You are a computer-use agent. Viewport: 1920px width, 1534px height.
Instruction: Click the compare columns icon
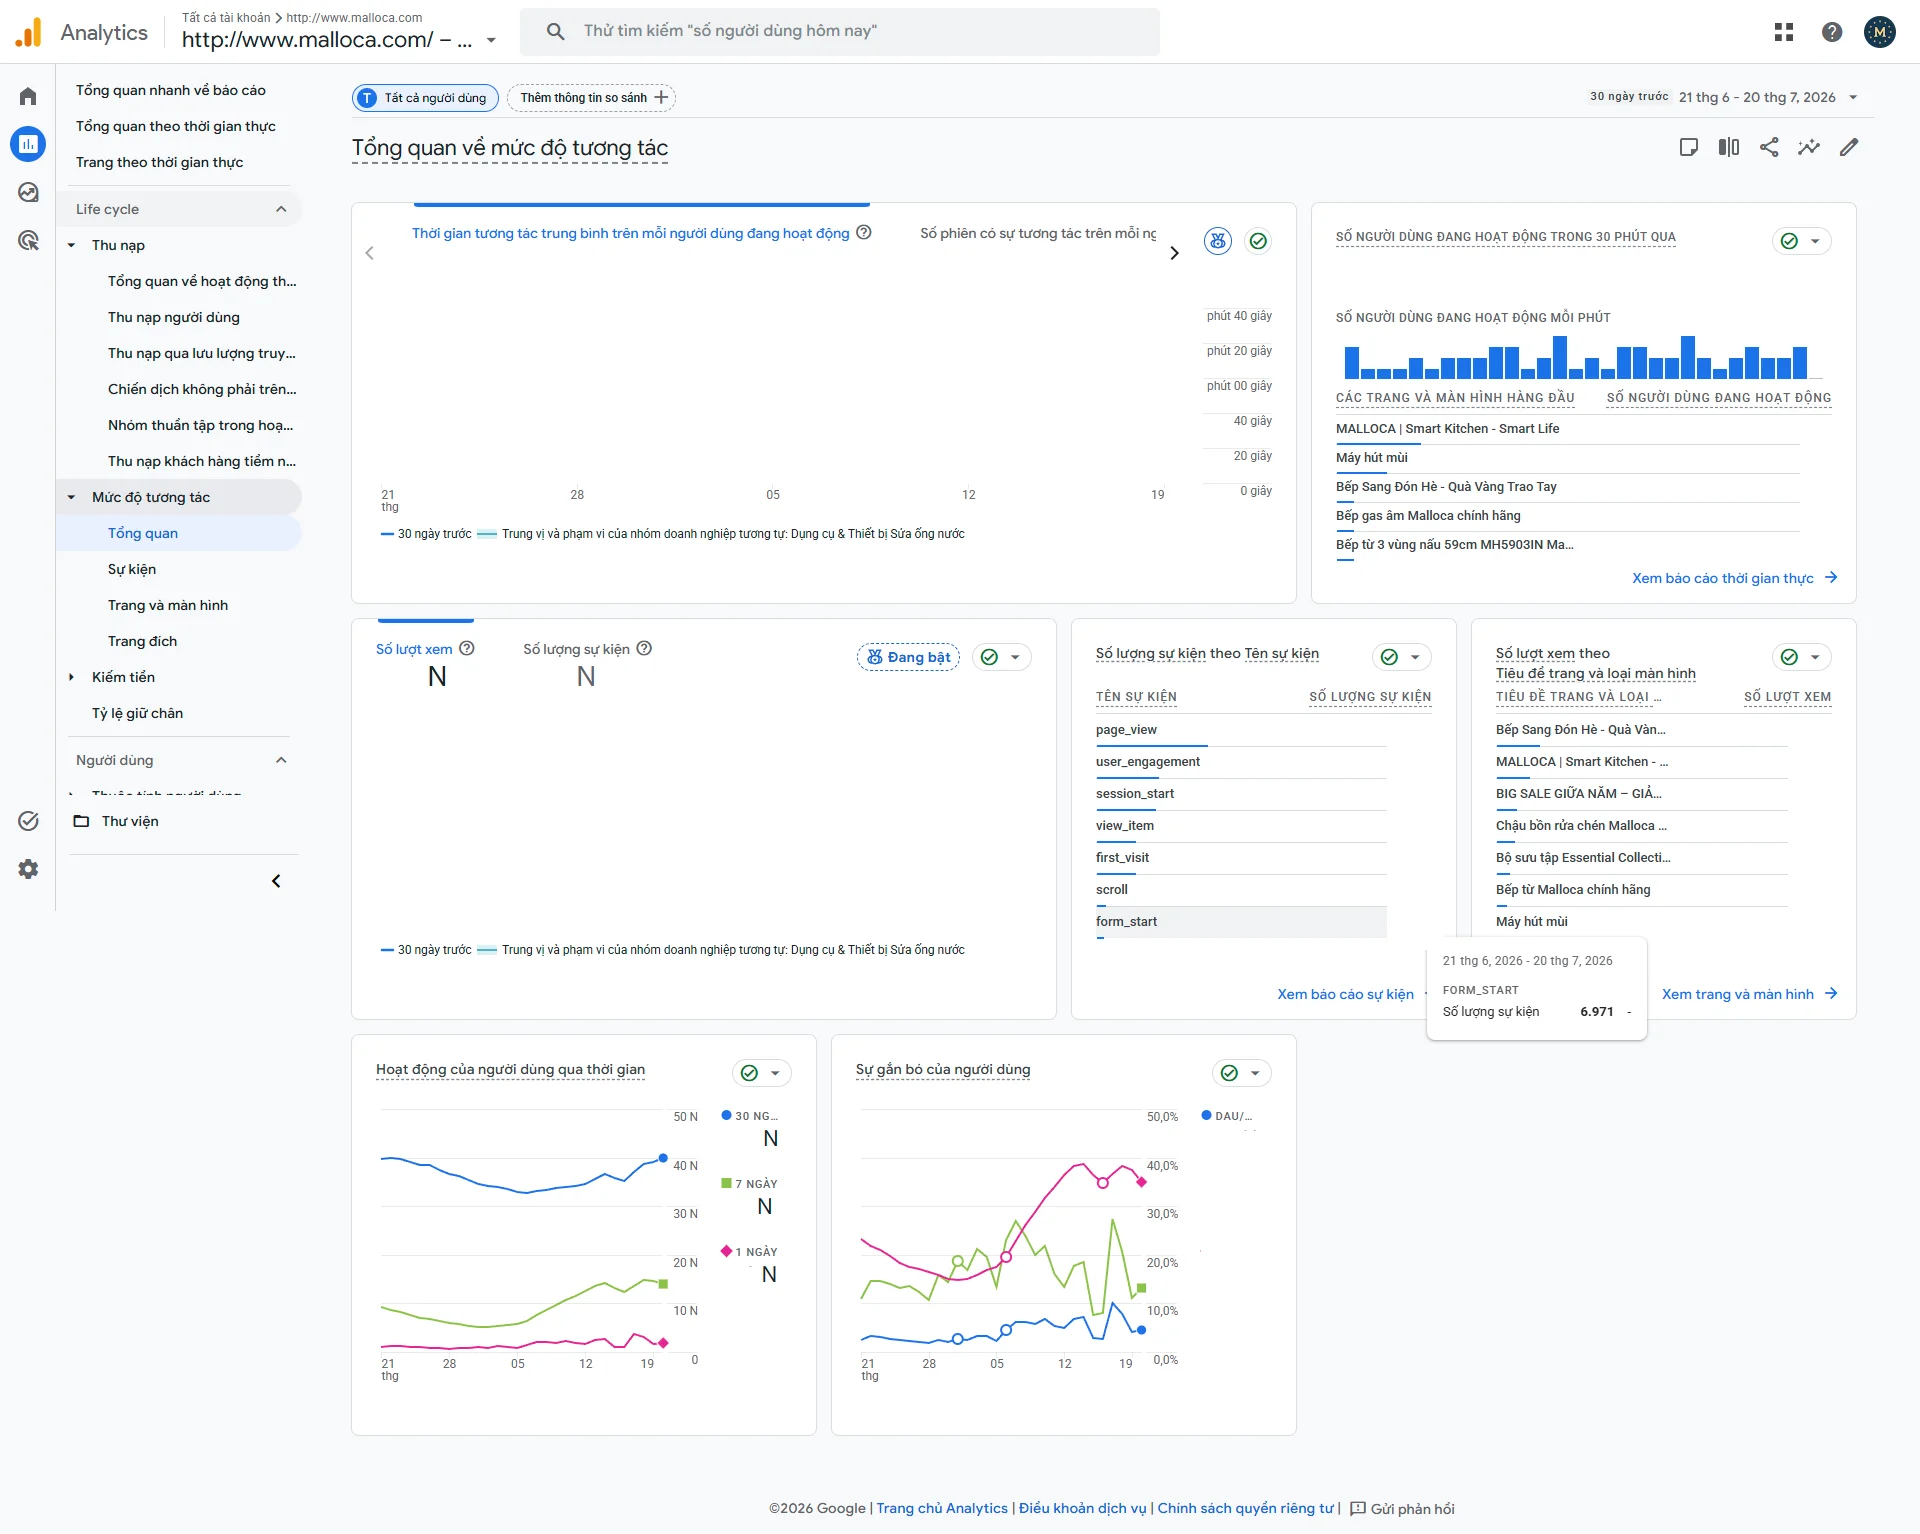point(1729,147)
